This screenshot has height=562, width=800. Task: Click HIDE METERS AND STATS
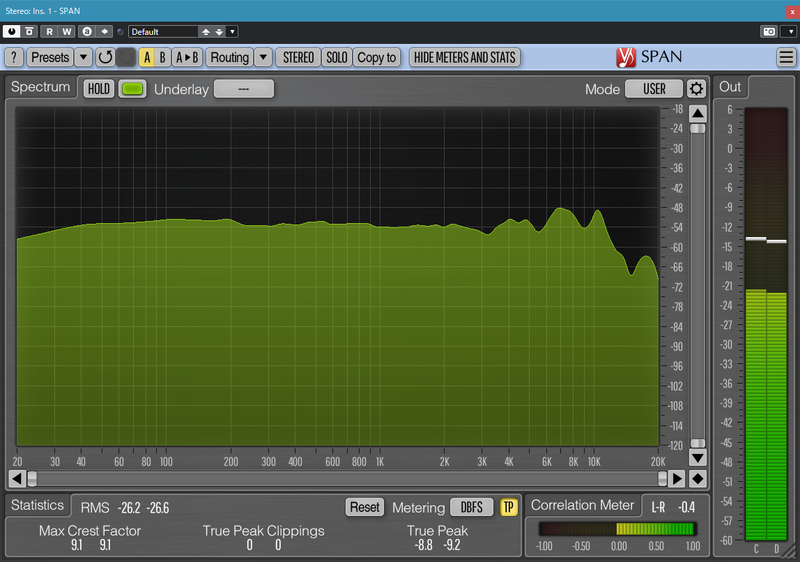pyautogui.click(x=464, y=57)
